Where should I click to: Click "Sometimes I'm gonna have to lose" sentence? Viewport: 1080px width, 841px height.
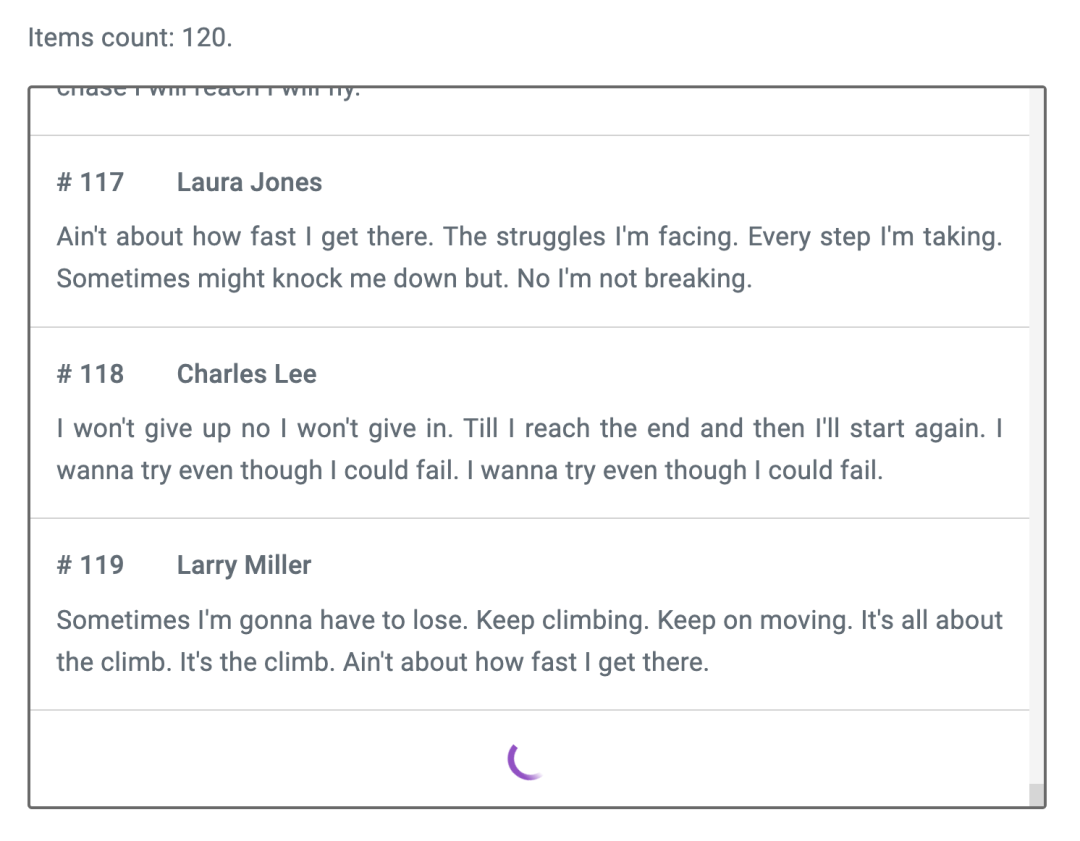[x=262, y=620]
